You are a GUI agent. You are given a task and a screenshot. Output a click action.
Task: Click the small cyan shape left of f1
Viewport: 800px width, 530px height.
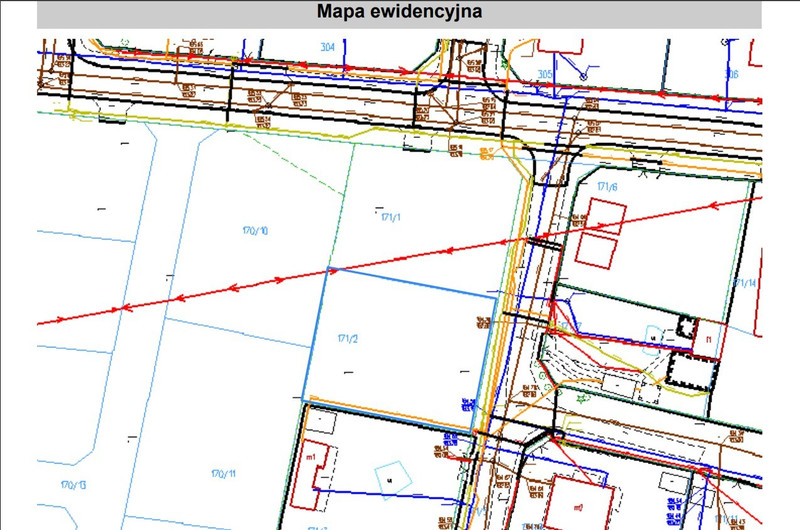[653, 337]
